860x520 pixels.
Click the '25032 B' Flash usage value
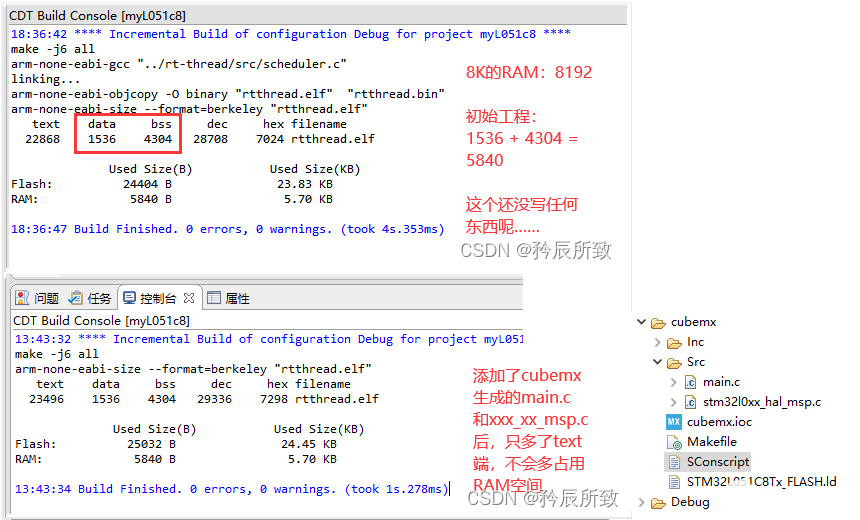tap(151, 444)
